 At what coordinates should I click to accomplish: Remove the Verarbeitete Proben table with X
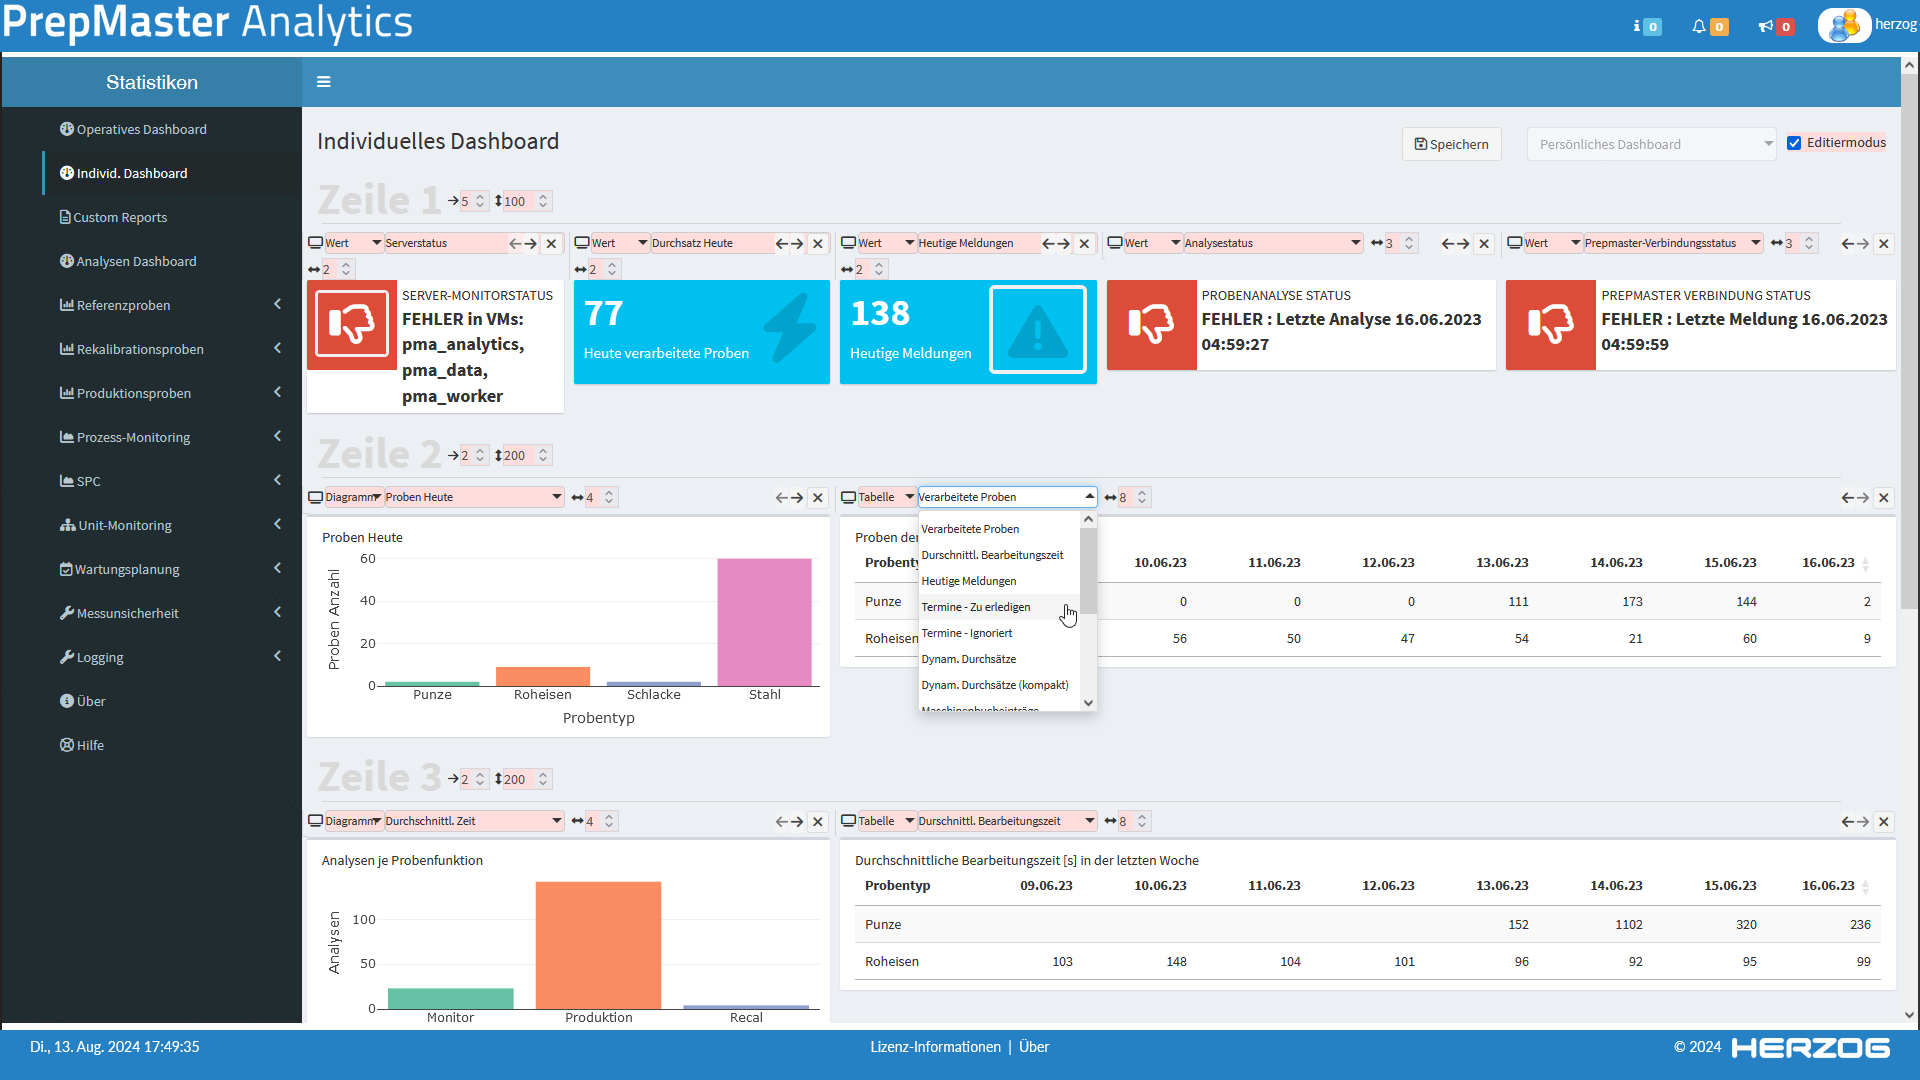(x=1884, y=497)
